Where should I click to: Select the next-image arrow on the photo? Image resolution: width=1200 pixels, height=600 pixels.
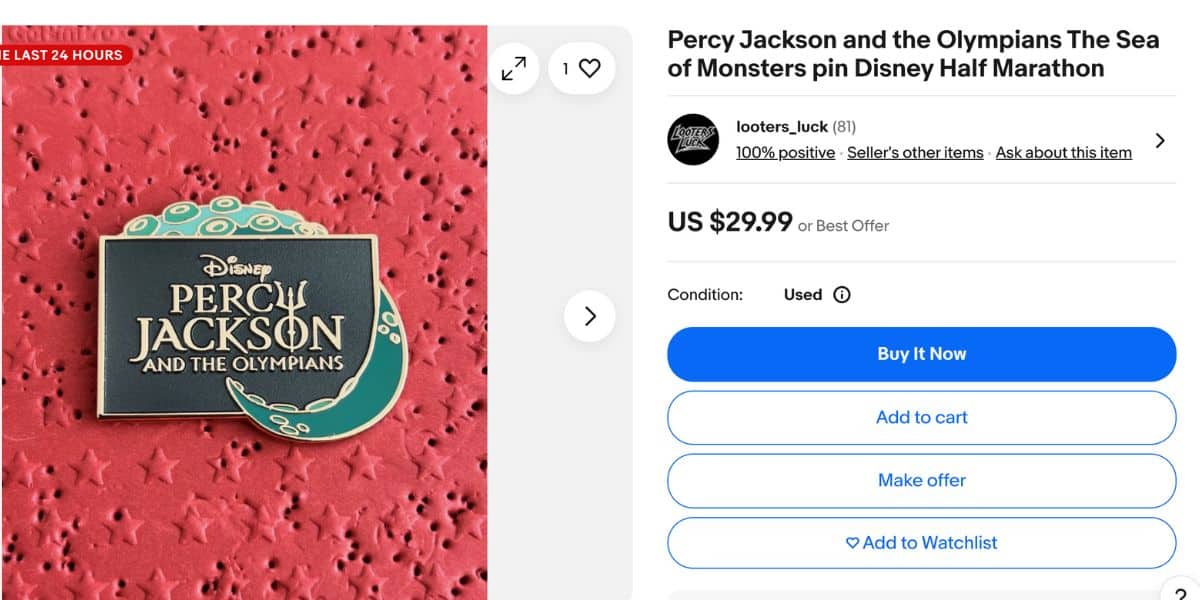pos(590,315)
